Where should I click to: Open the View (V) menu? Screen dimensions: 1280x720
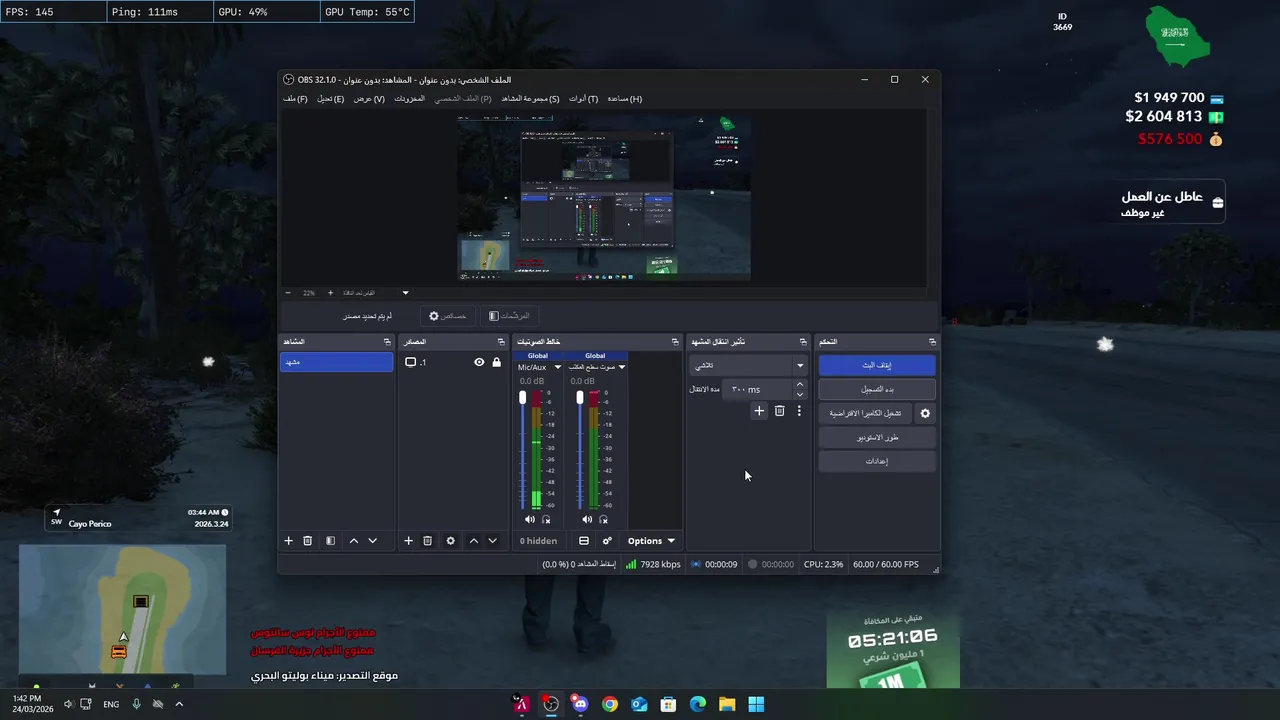click(x=369, y=99)
